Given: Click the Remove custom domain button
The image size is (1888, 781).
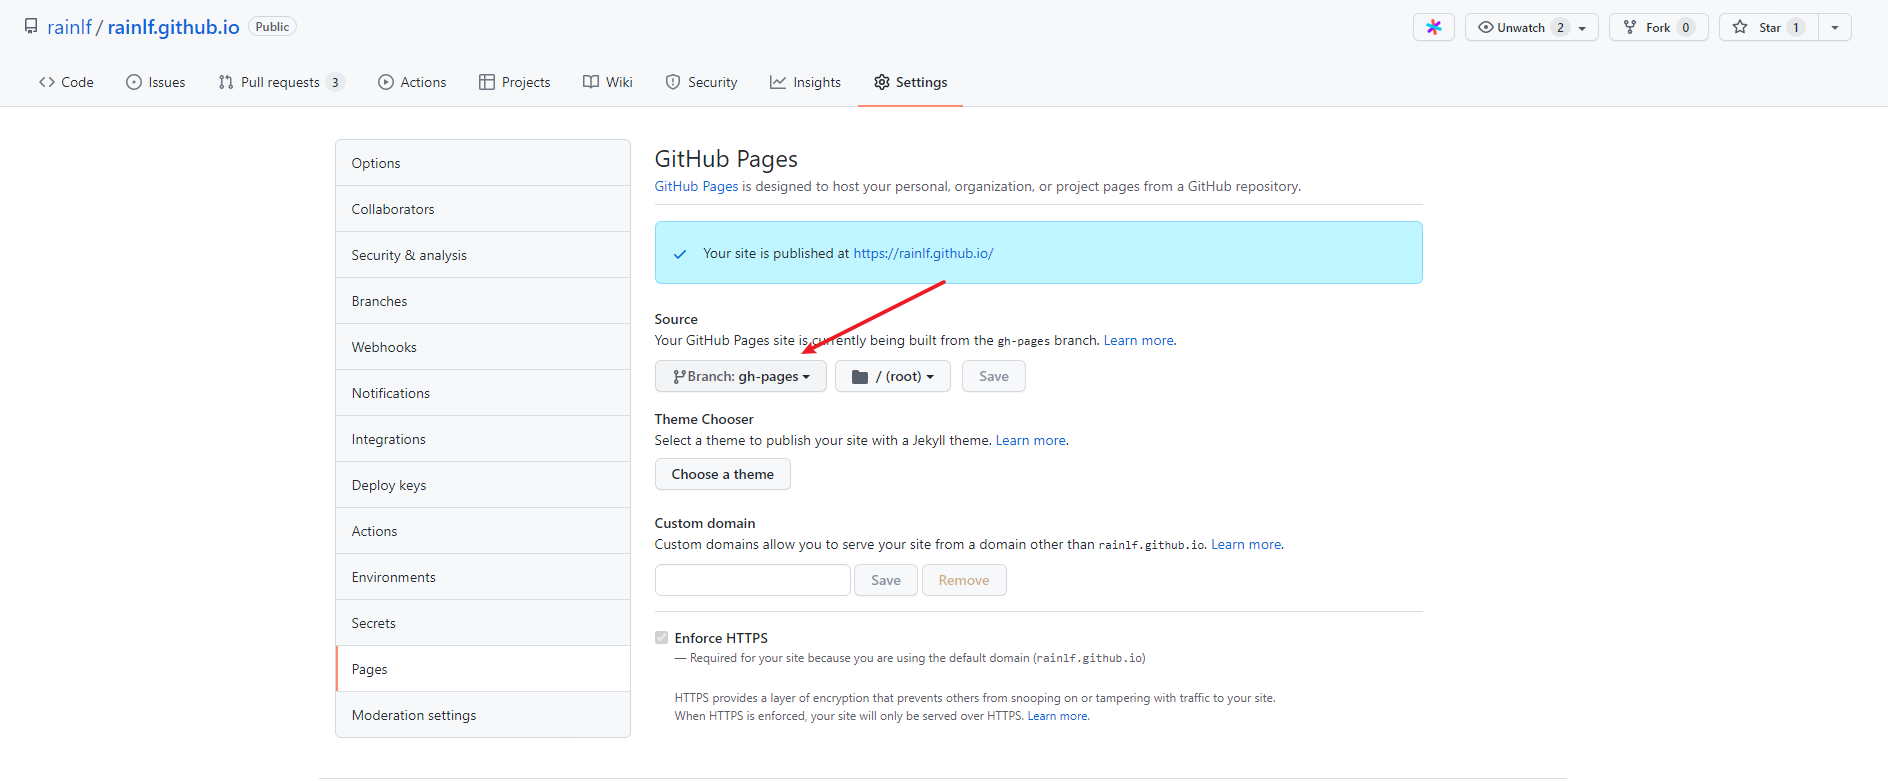Looking at the screenshot, I should [x=964, y=580].
